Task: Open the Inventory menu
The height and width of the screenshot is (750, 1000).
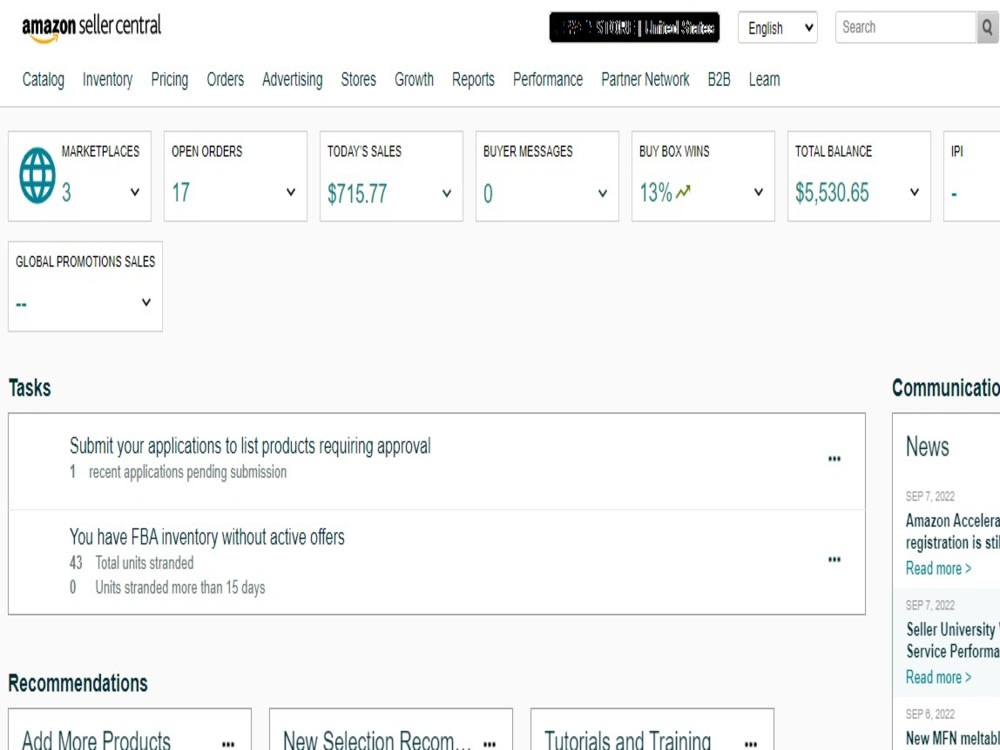Action: 107,80
